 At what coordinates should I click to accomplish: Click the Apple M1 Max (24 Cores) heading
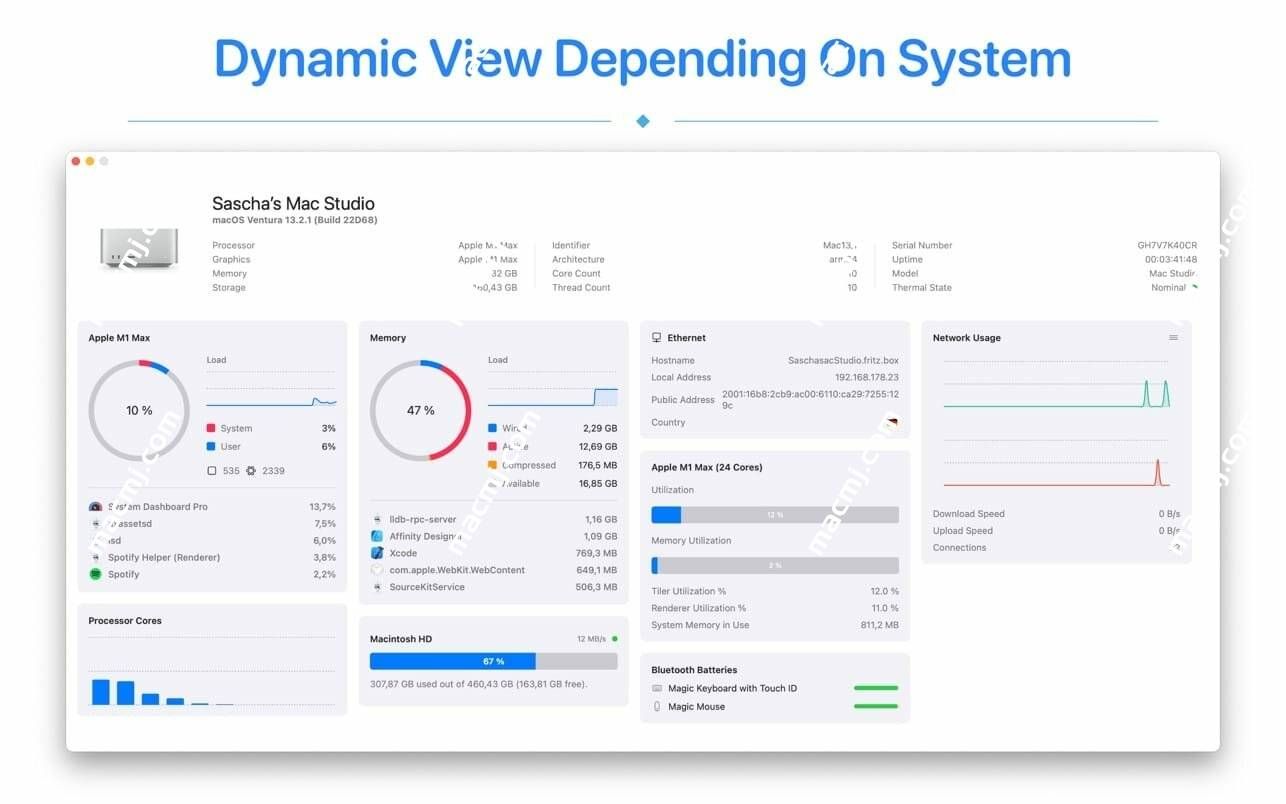click(707, 468)
